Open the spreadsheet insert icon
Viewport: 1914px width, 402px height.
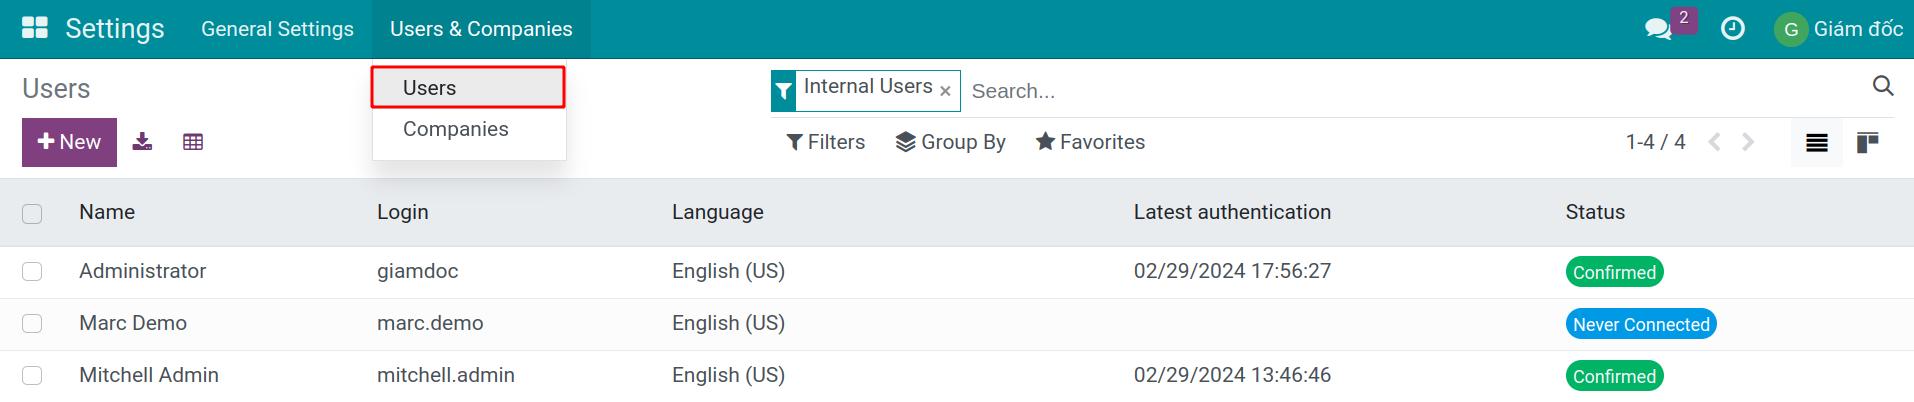coord(193,142)
